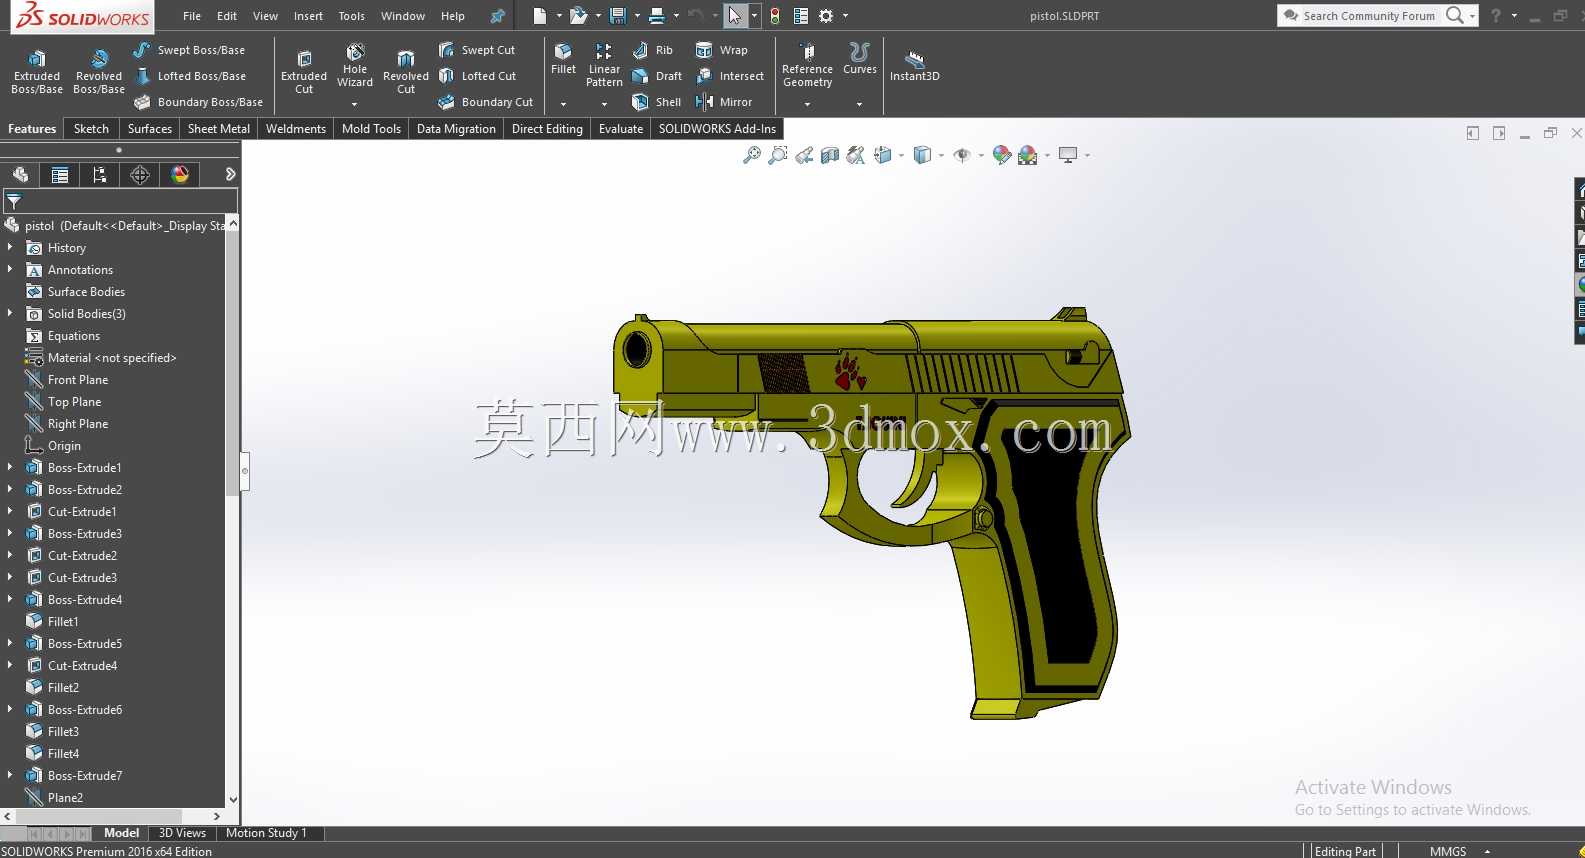Open the PropertyManager tab
The image size is (1585, 858).
click(x=60, y=175)
